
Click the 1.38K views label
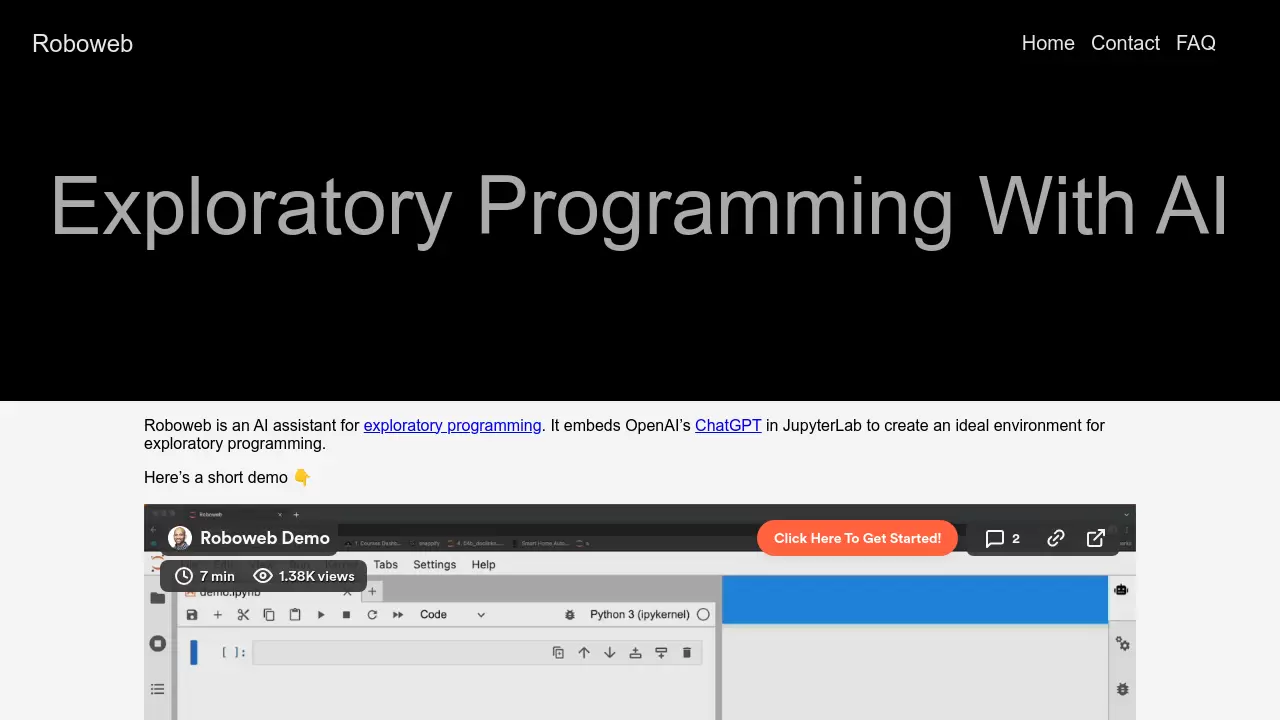(x=304, y=576)
